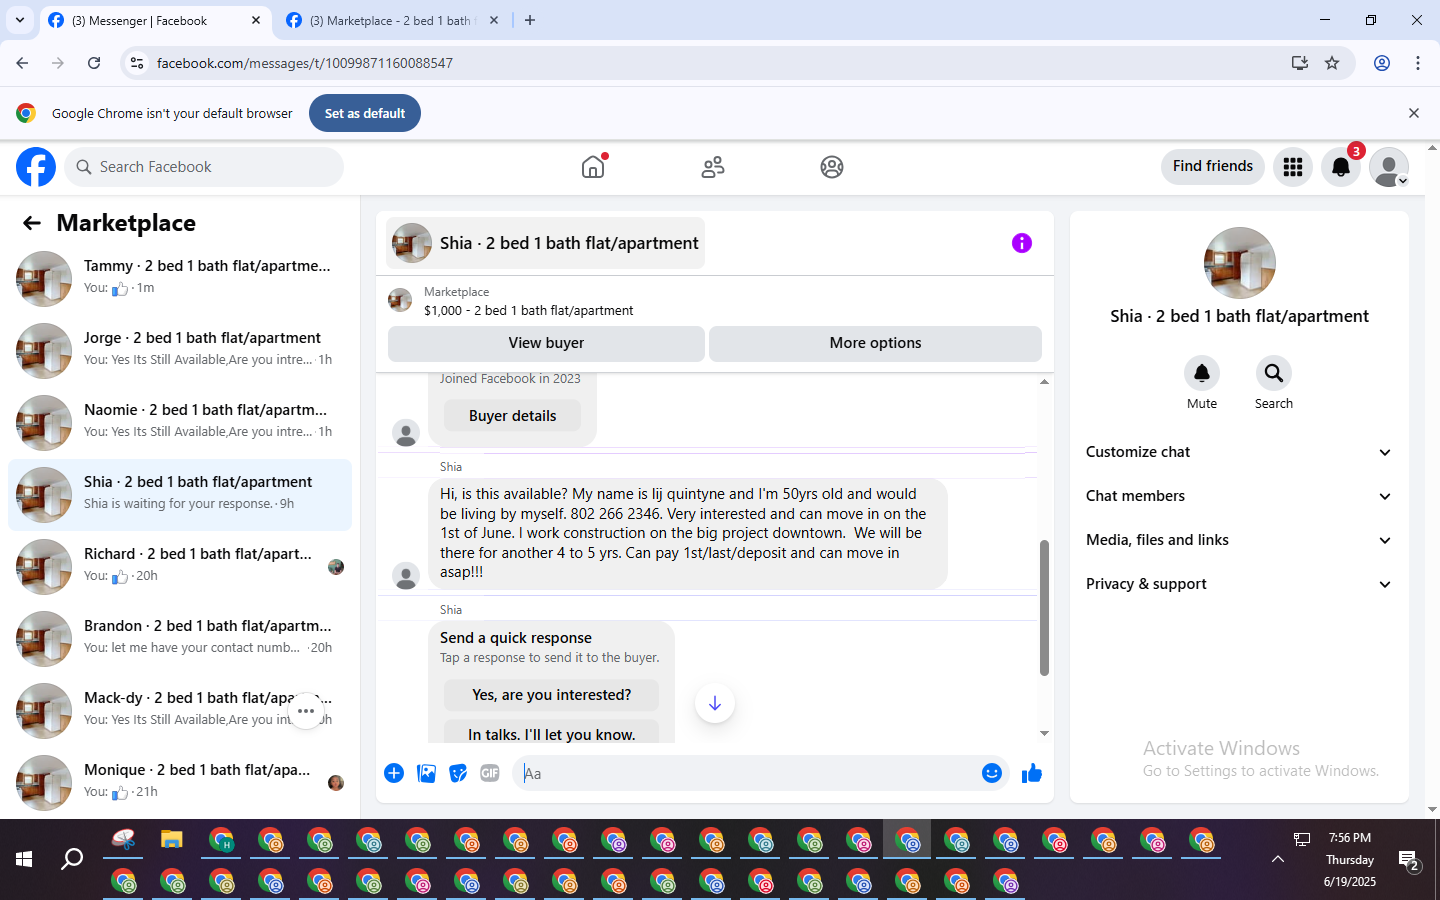Viewport: 1440px width, 900px height.
Task: Open options menu on Mack-dy conversation
Action: coord(306,711)
